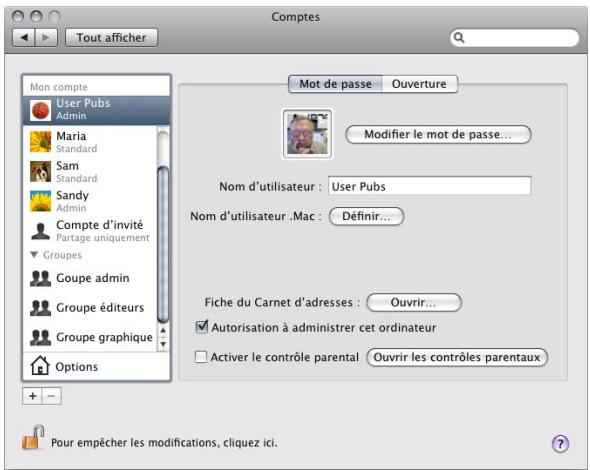Select the User Pubs basketball avatar
Image resolution: width=590 pixels, height=470 pixels.
pos(40,110)
